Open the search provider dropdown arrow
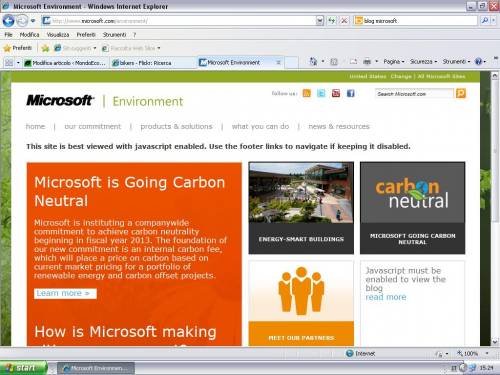Image resolution: width=500 pixels, height=375 pixels. [494, 21]
